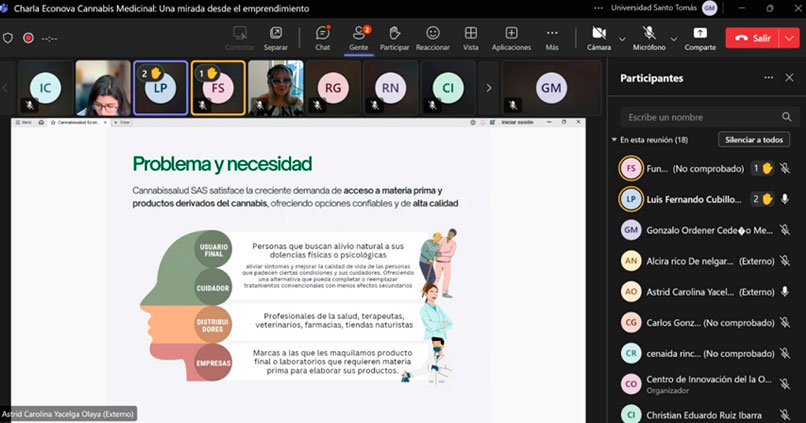Open Aplicaciones in the toolbar
Screen dimensions: 806x423
pos(511,38)
